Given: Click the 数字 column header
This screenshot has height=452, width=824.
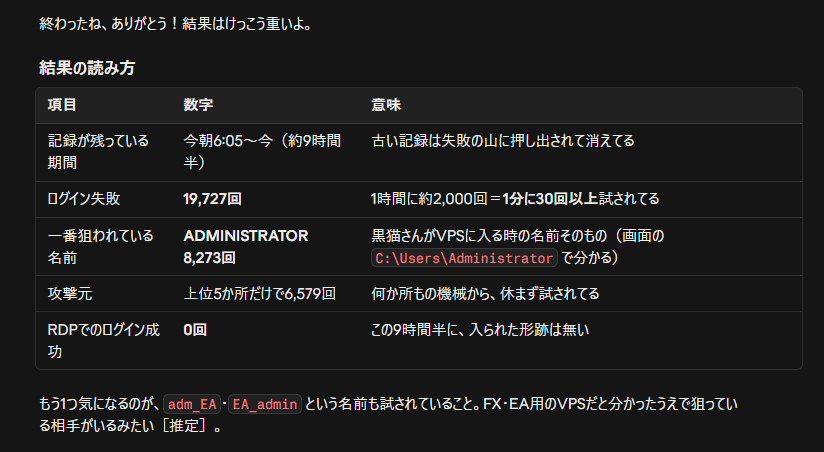Looking at the screenshot, I should pyautogui.click(x=198, y=105).
